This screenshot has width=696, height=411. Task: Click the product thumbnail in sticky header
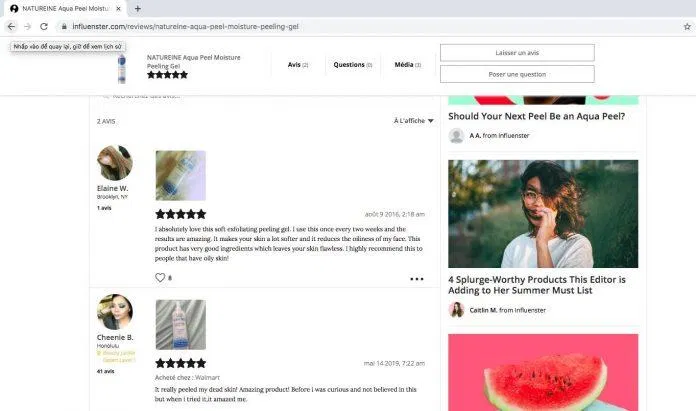pos(122,68)
